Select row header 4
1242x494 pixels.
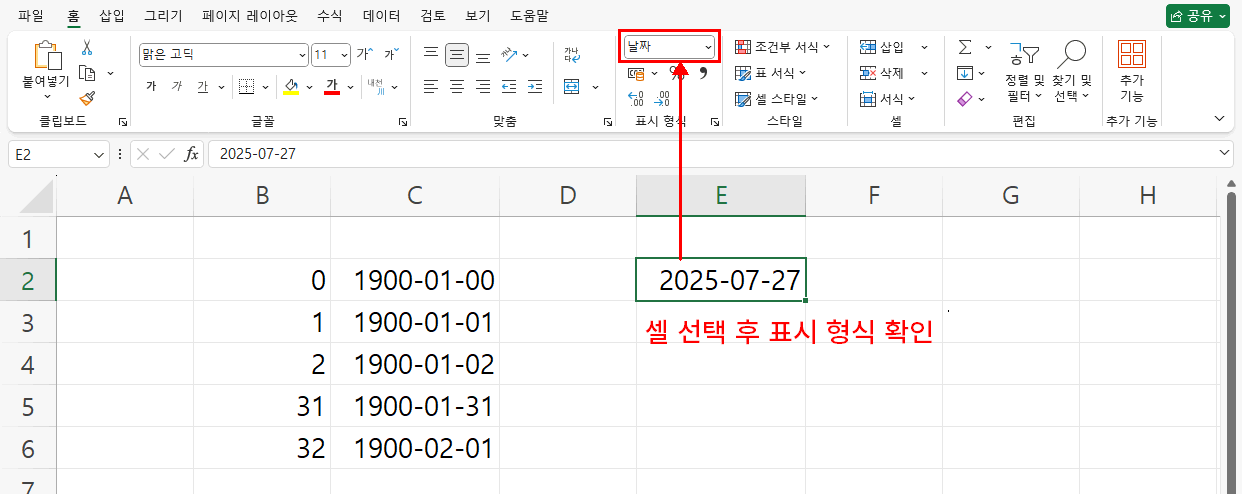28,364
